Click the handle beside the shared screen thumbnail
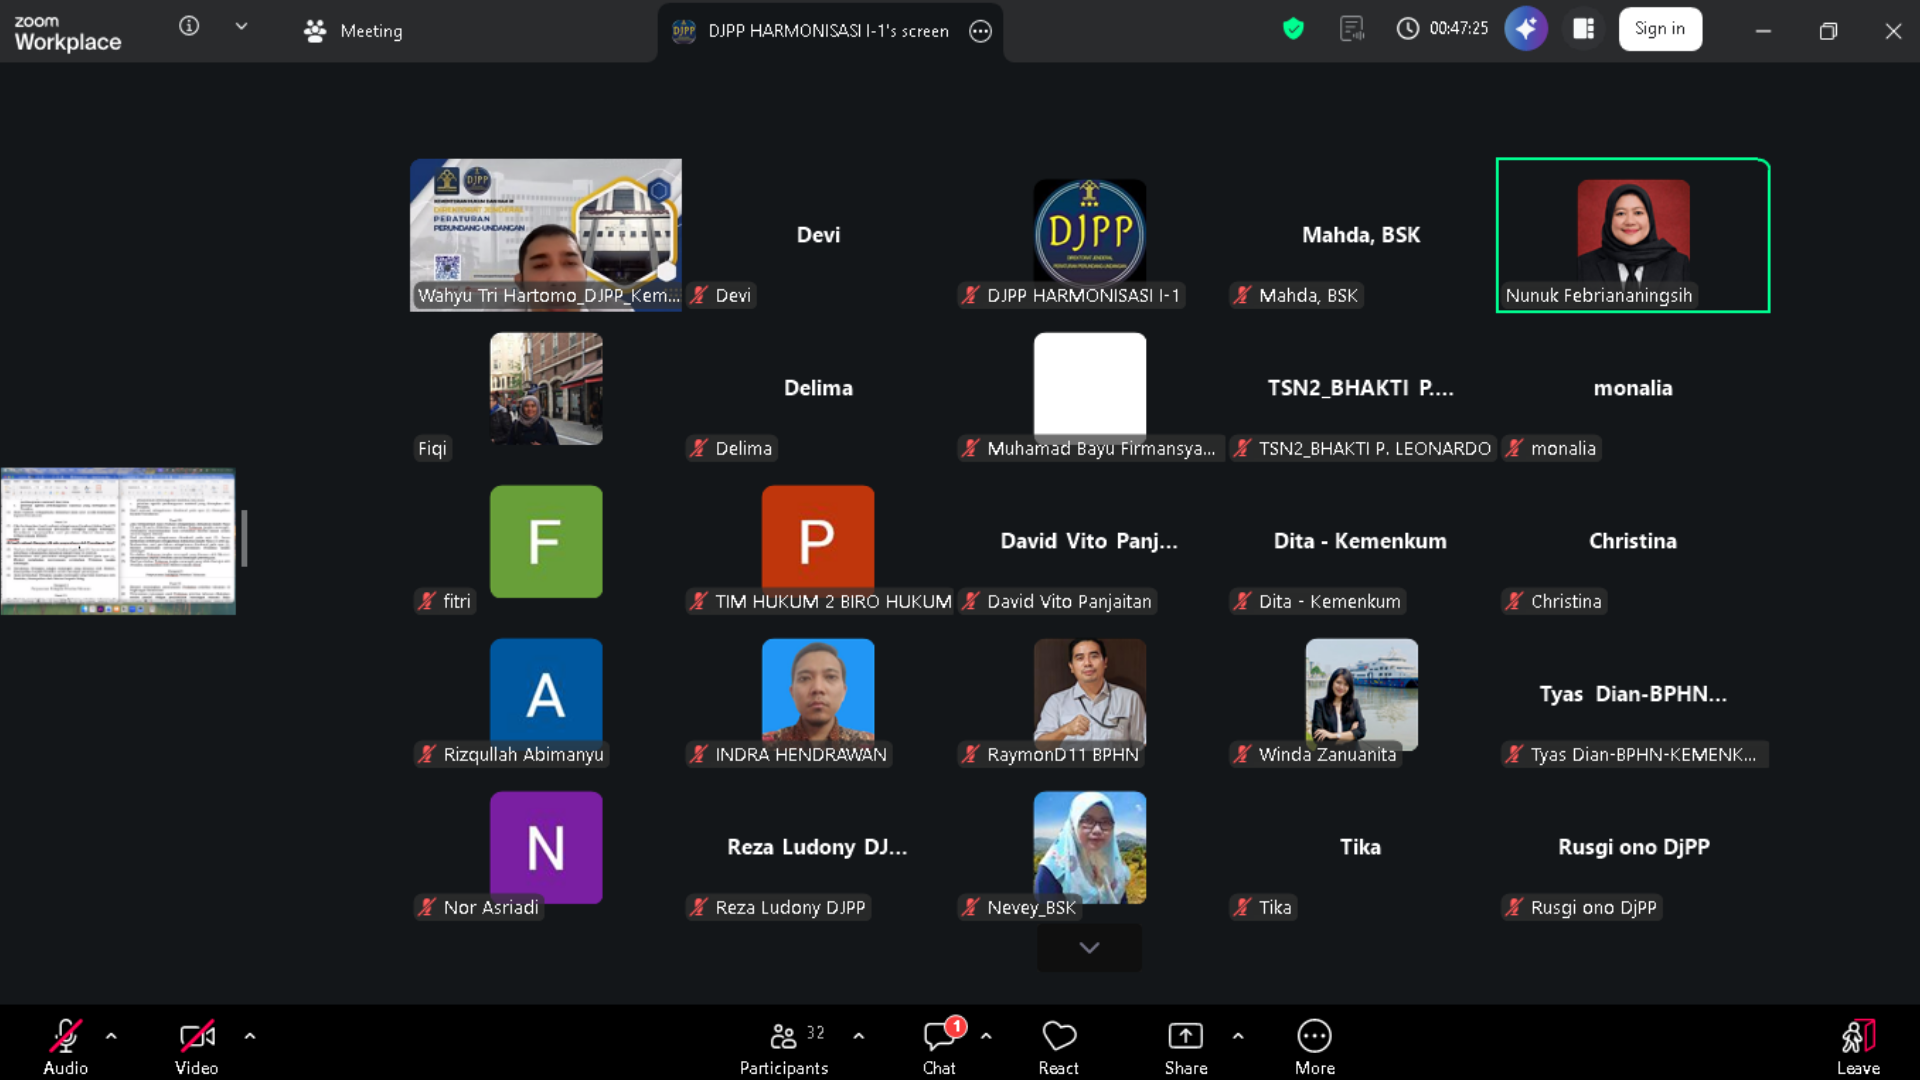Image resolution: width=1920 pixels, height=1080 pixels. pos(244,538)
